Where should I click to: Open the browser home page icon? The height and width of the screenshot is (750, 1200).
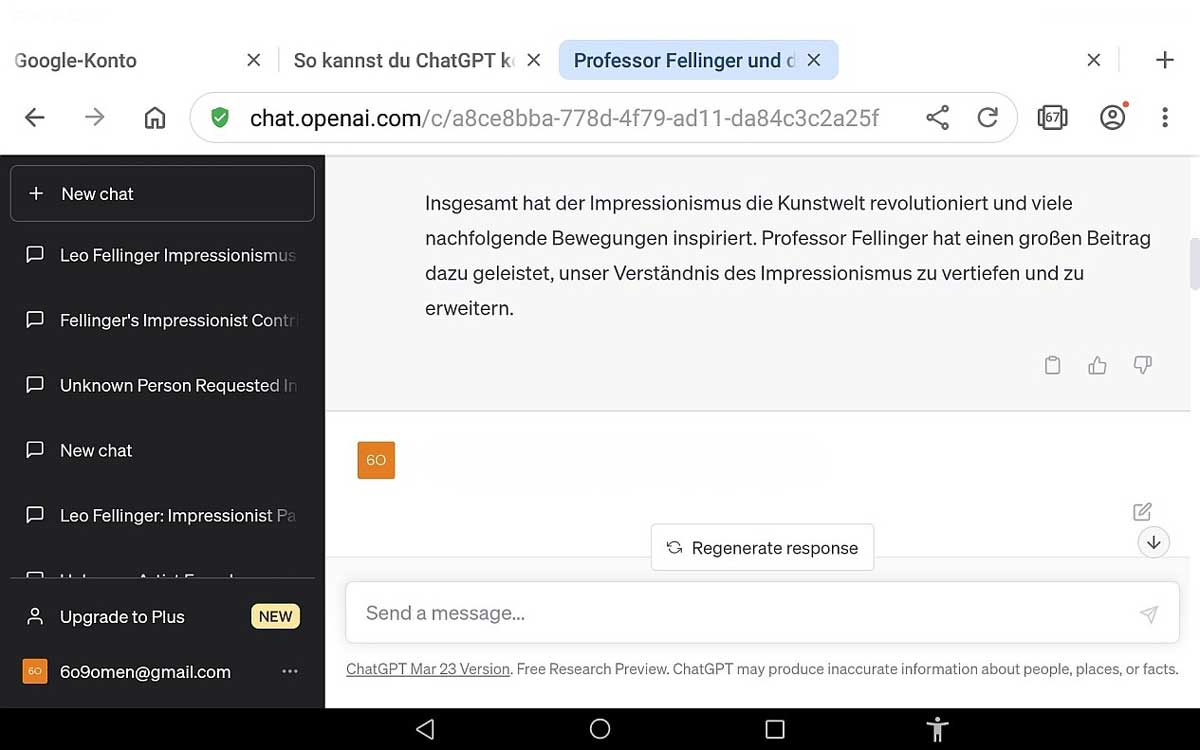tap(155, 118)
